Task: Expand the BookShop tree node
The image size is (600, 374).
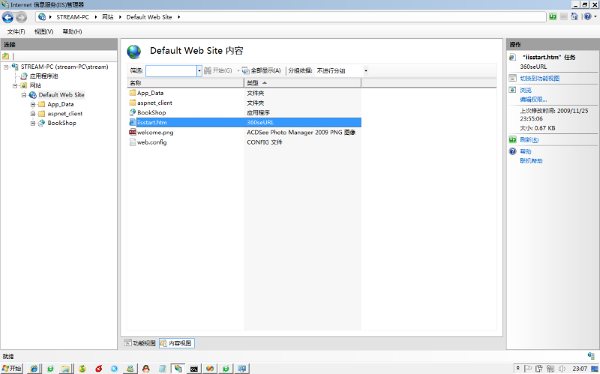Action: pyautogui.click(x=33, y=123)
